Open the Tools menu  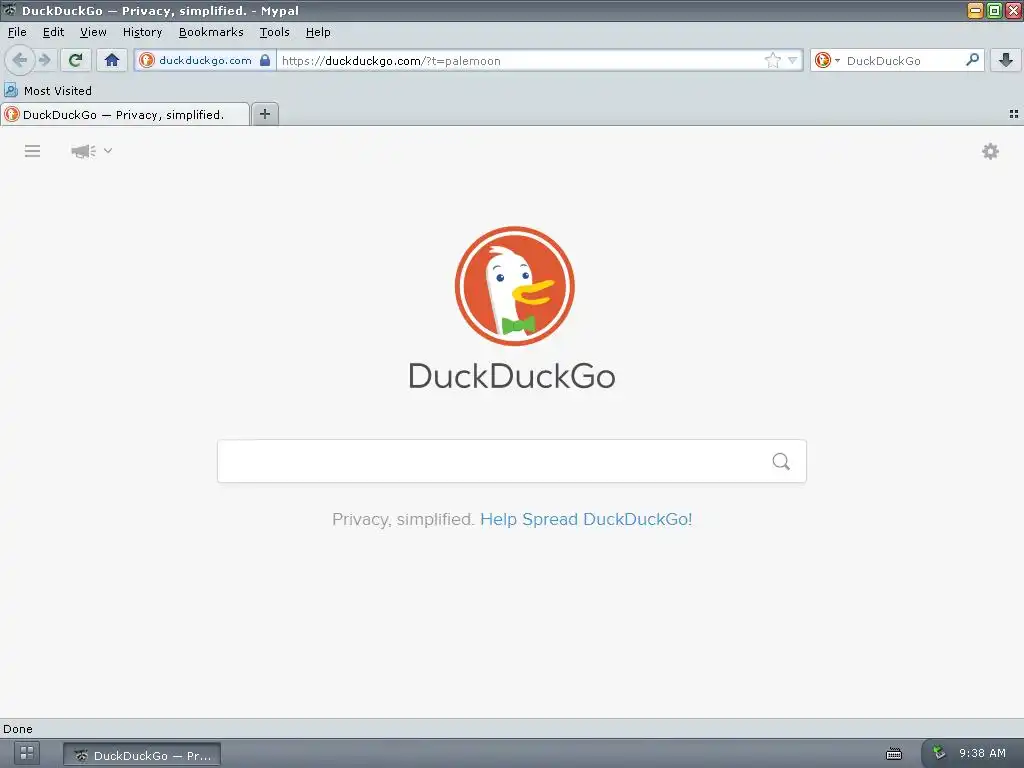[x=274, y=32]
